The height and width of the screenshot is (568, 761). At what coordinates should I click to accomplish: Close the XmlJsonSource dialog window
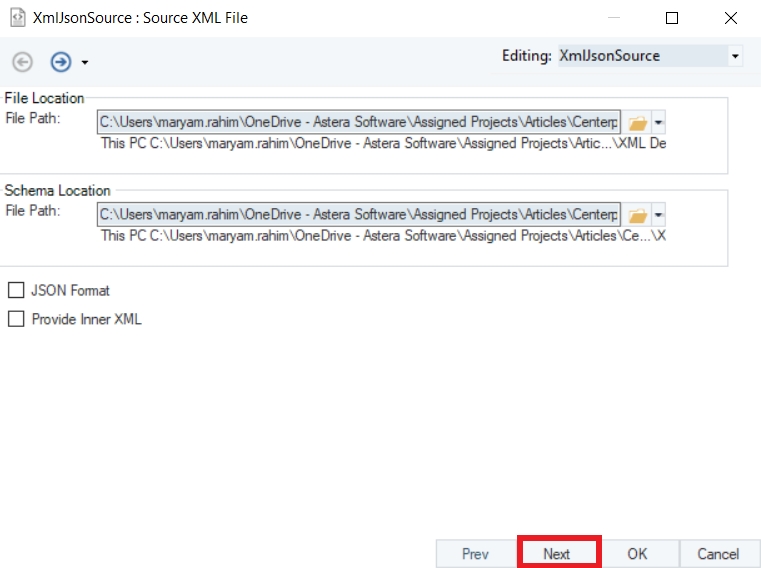pos(730,18)
